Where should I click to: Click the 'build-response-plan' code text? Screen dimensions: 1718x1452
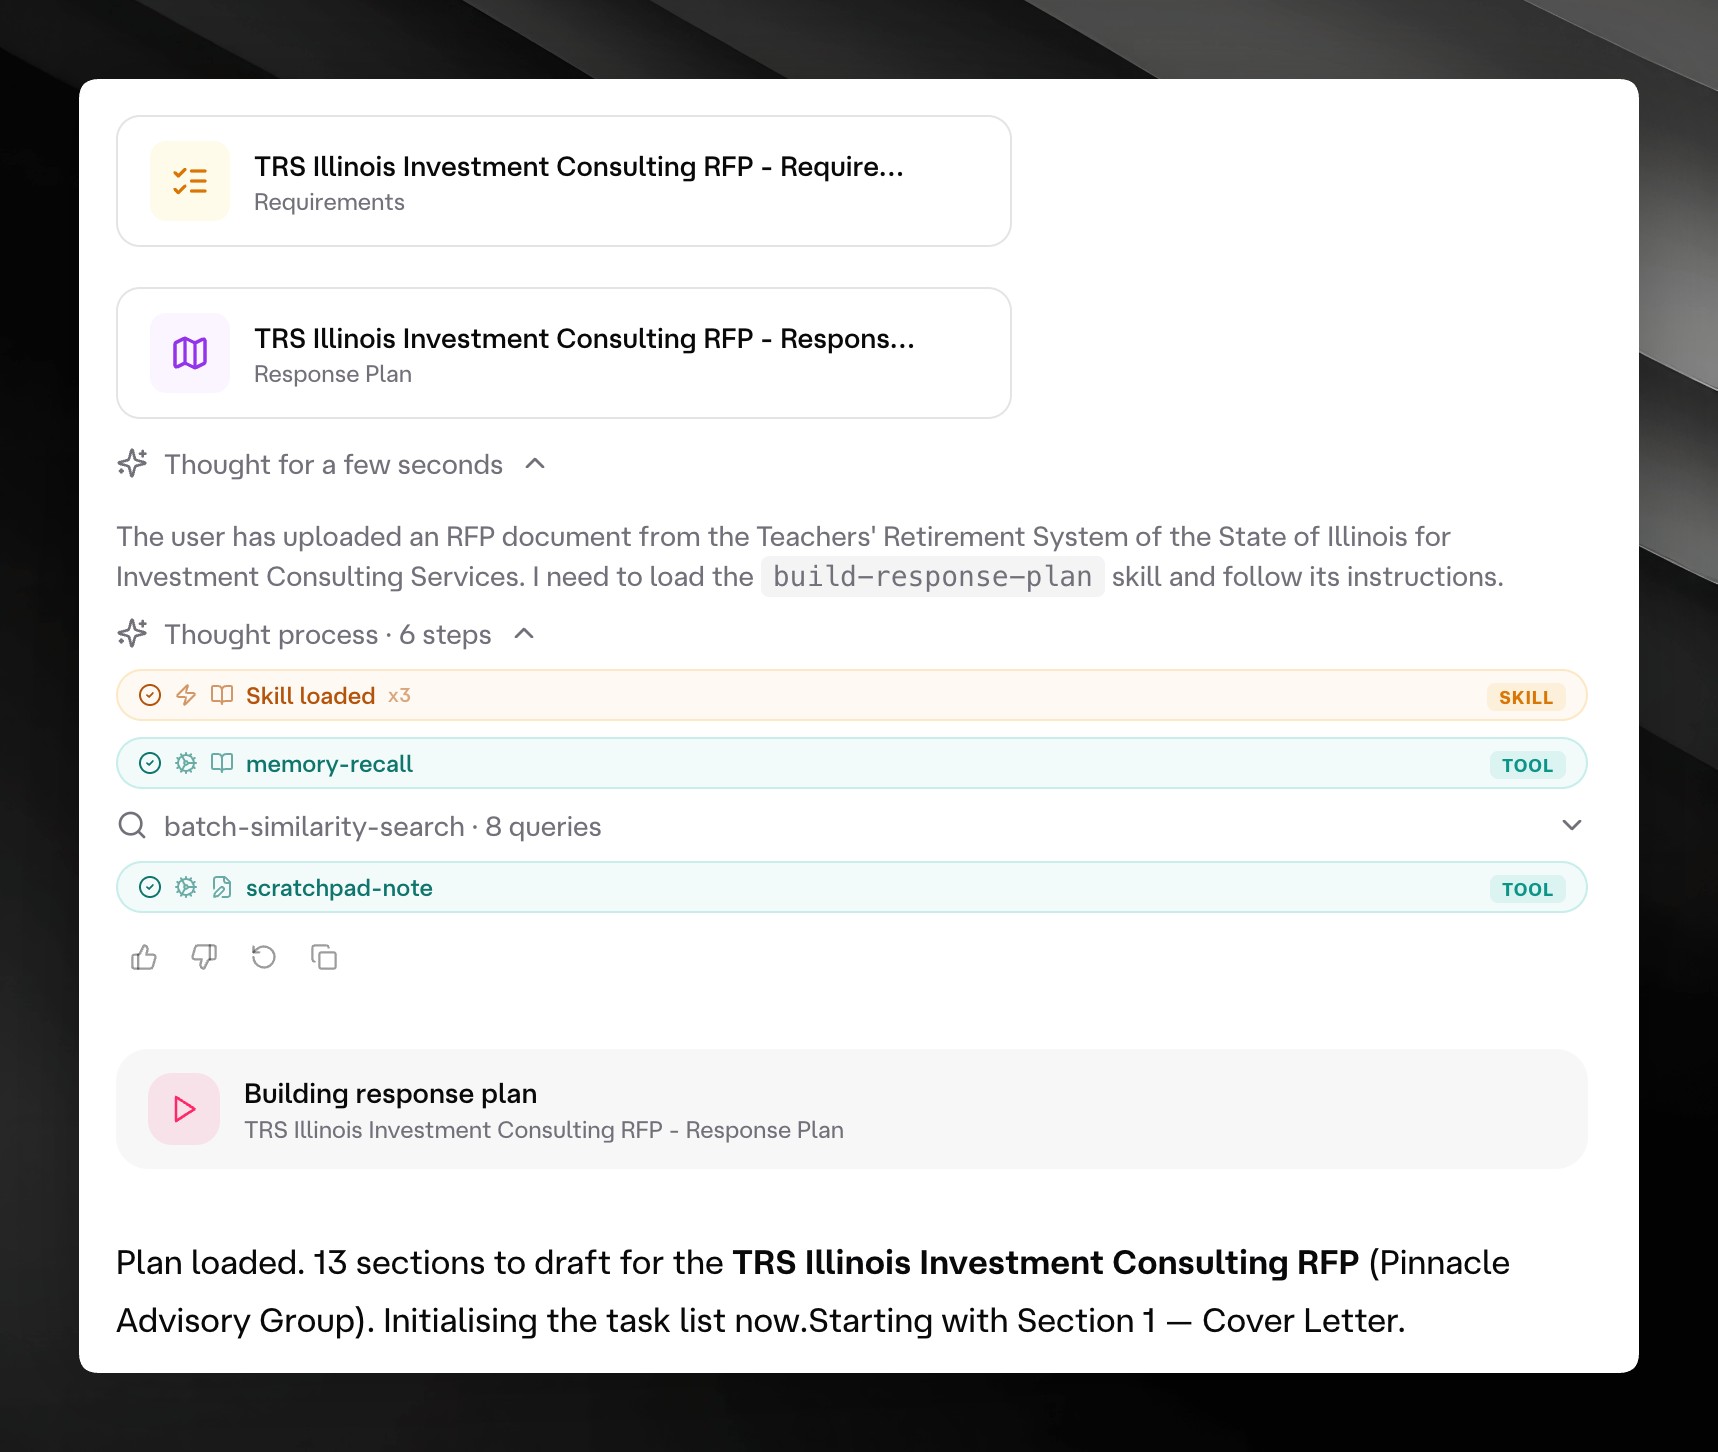(x=933, y=577)
